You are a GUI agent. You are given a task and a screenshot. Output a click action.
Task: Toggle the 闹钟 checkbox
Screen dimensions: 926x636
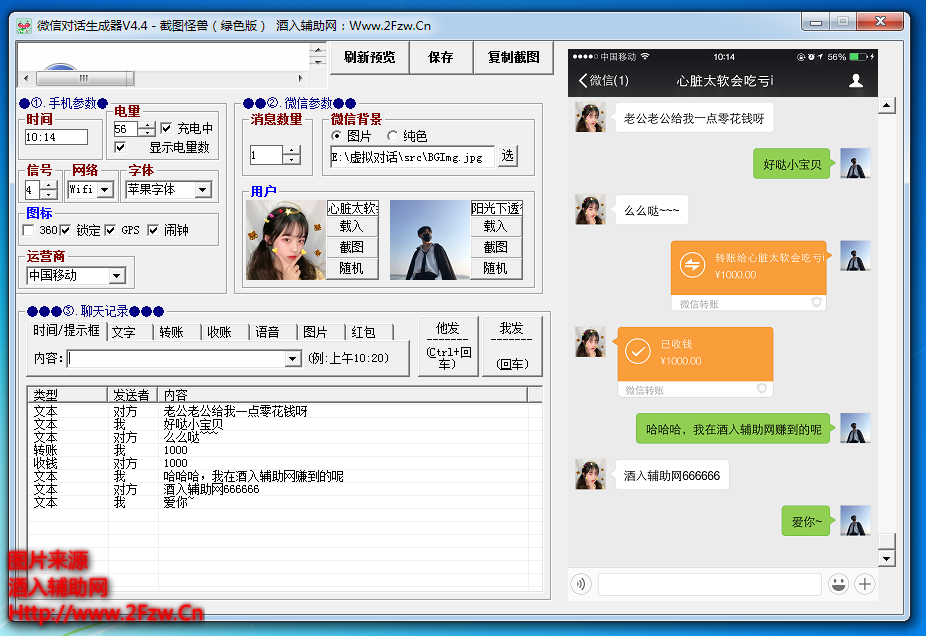(x=153, y=230)
